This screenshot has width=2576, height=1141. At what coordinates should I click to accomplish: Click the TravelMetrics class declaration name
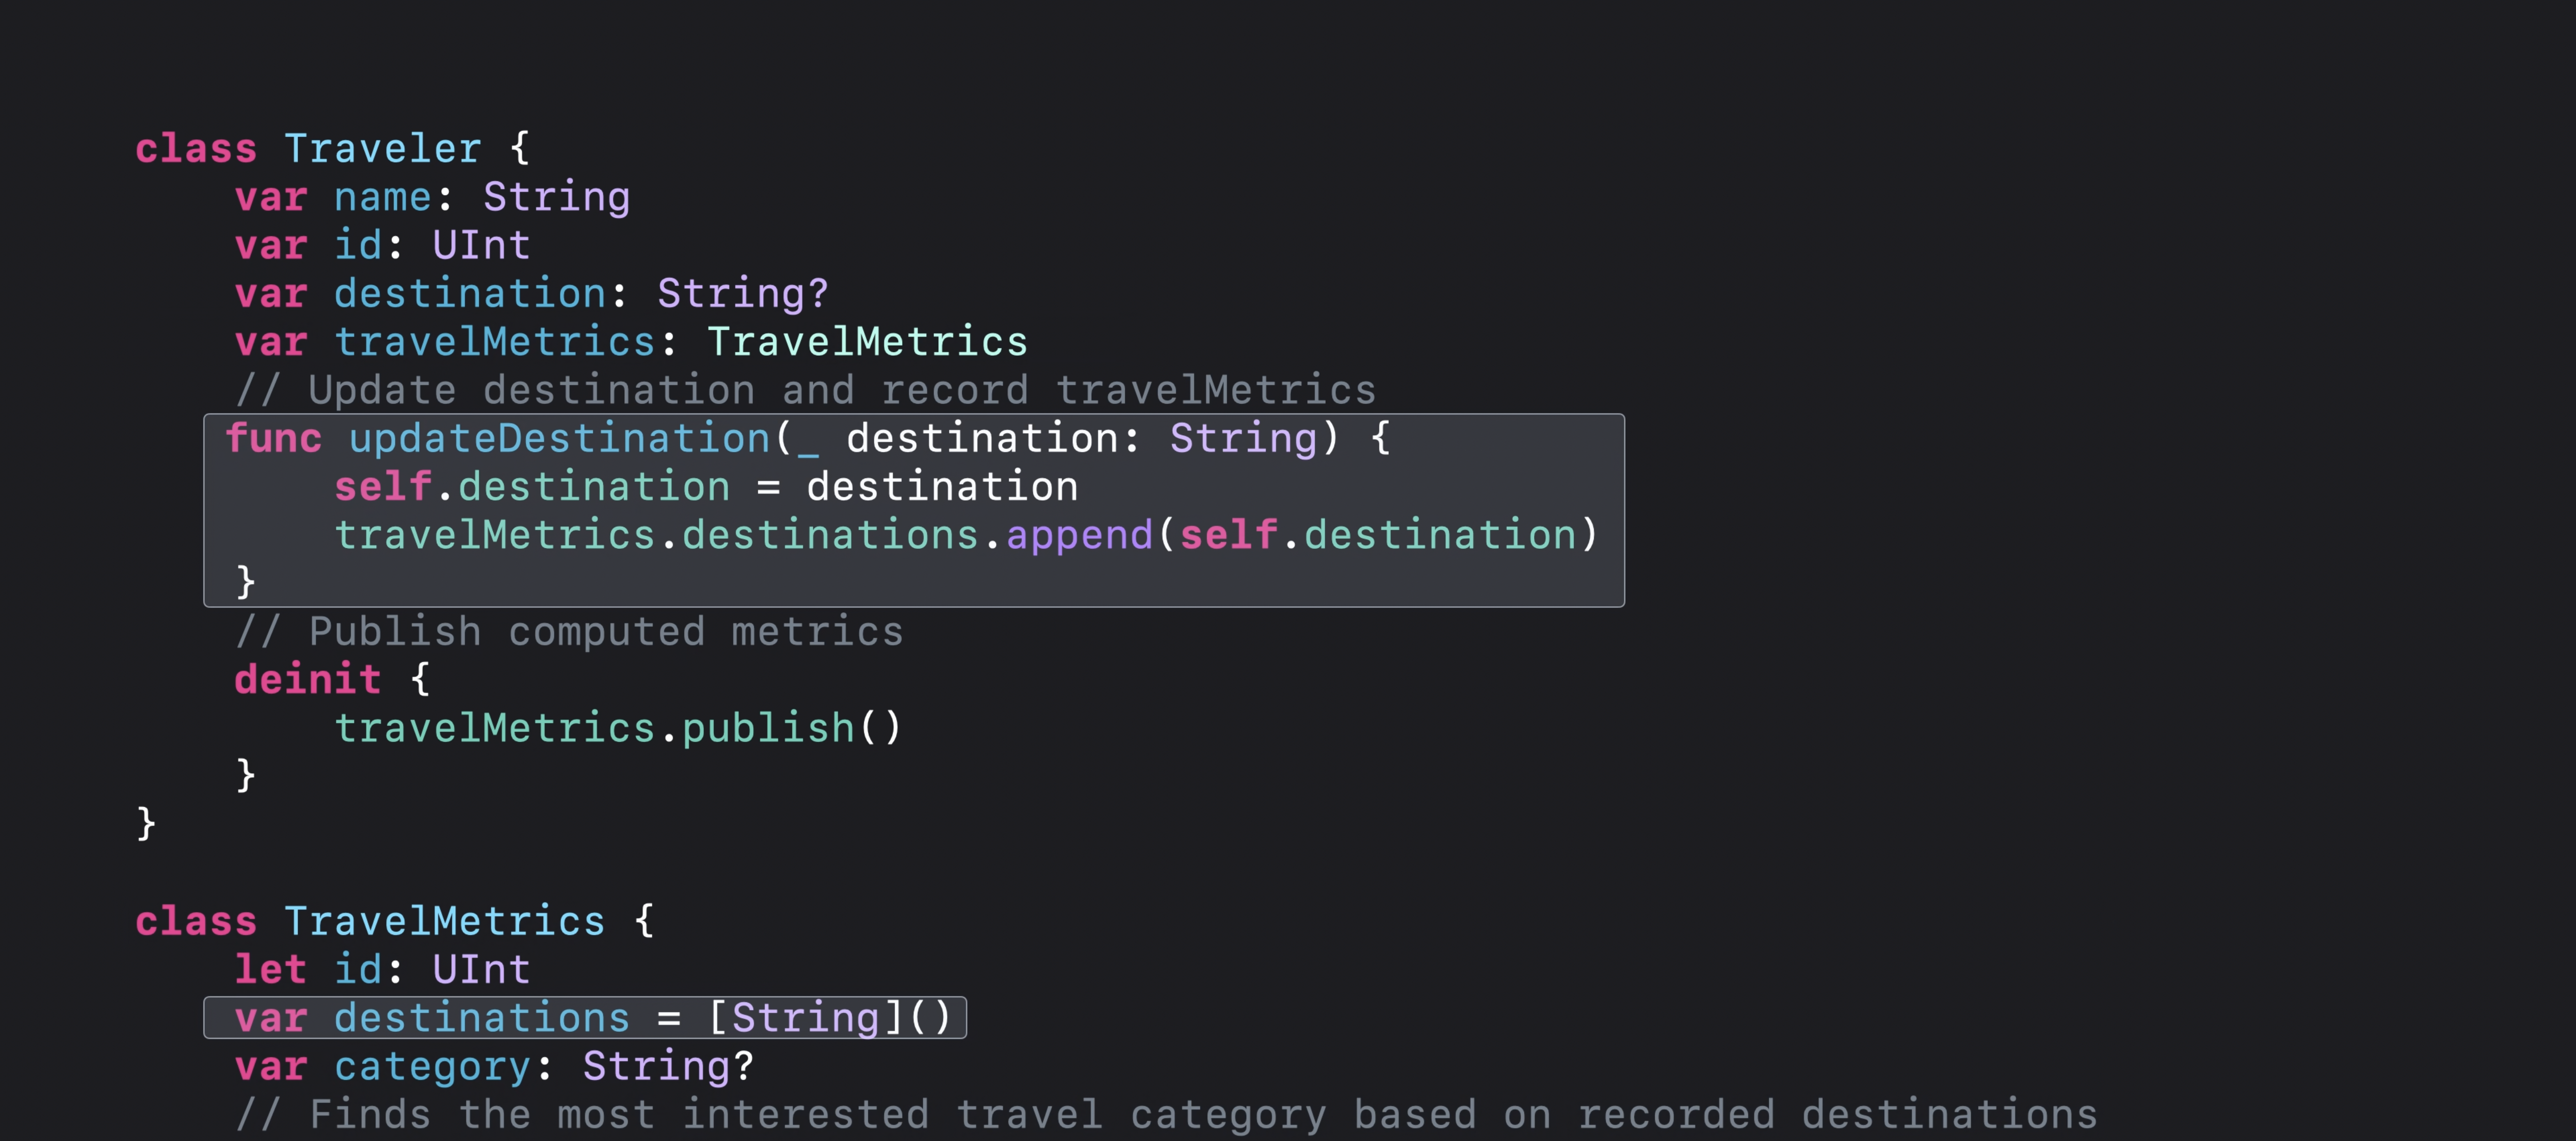pyautogui.click(x=444, y=921)
